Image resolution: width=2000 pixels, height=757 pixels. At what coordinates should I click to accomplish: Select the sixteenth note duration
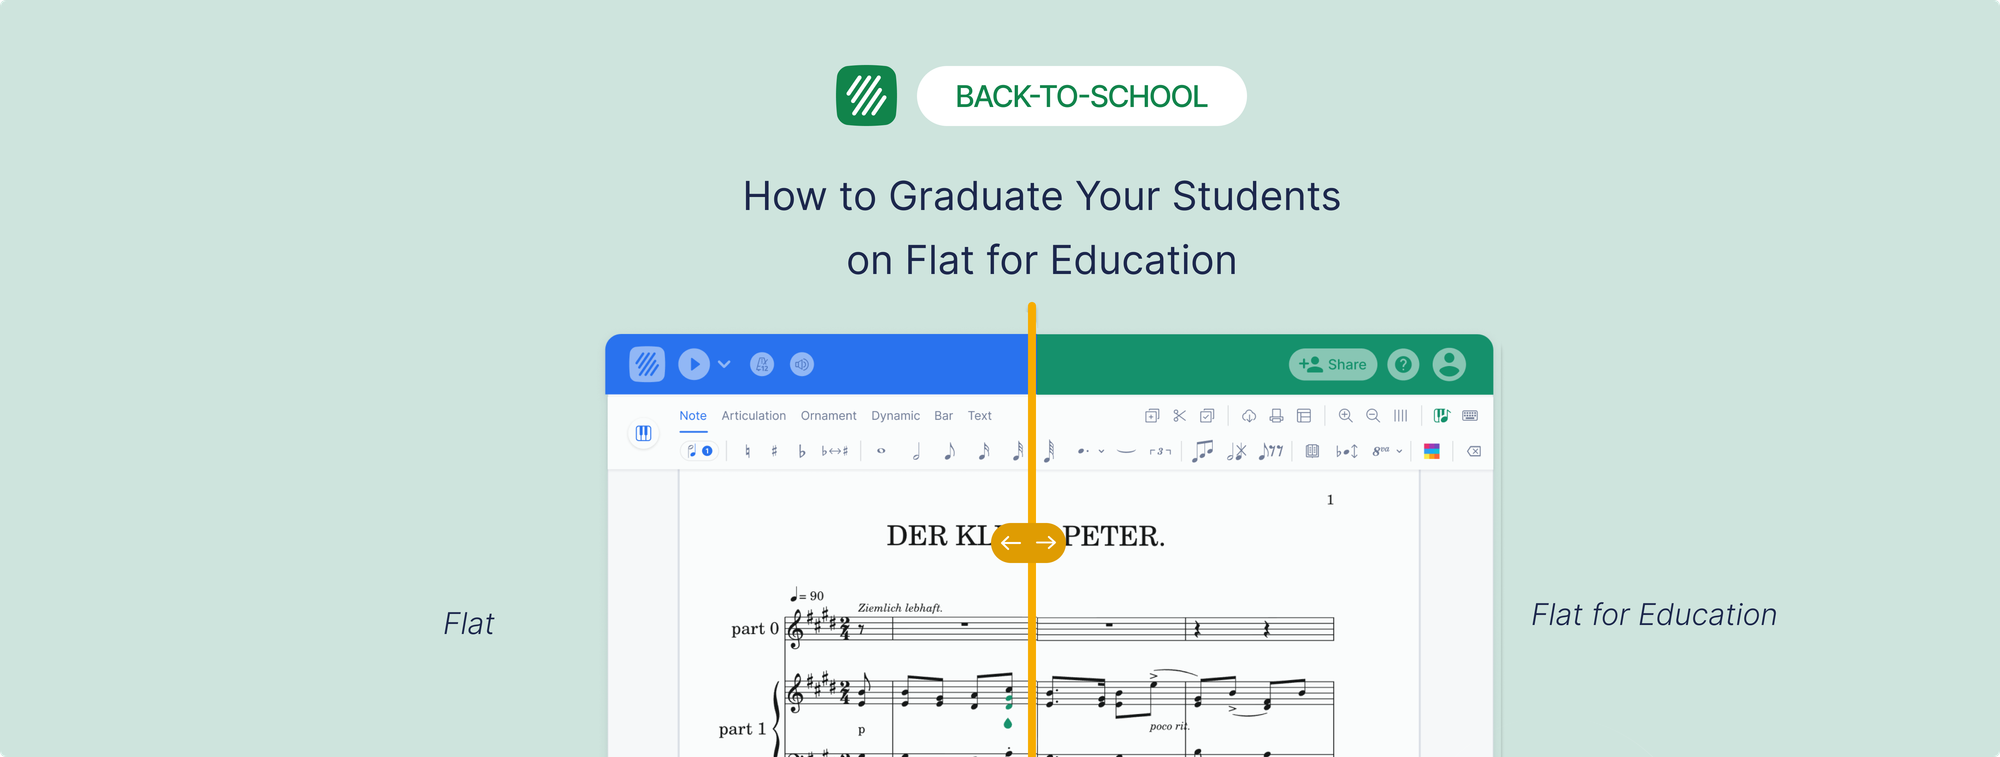(984, 452)
